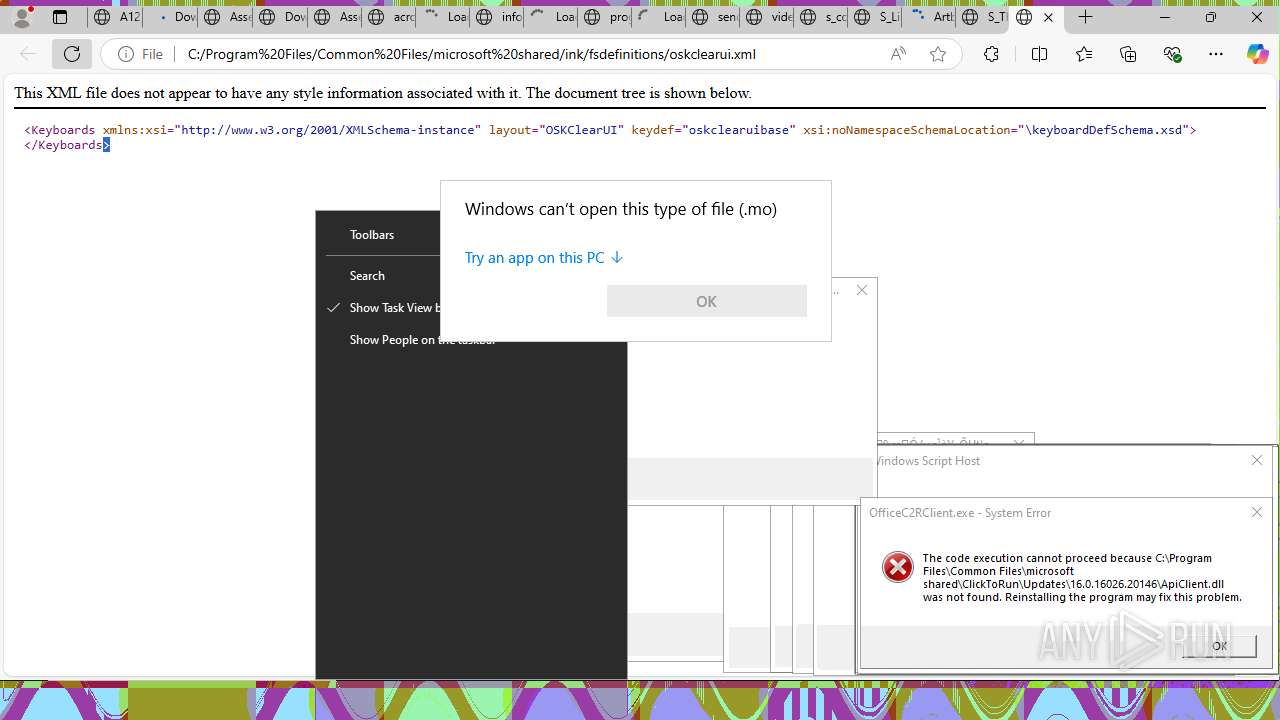Click the browser Back arrow
This screenshot has height=720, width=1280.
28,54
